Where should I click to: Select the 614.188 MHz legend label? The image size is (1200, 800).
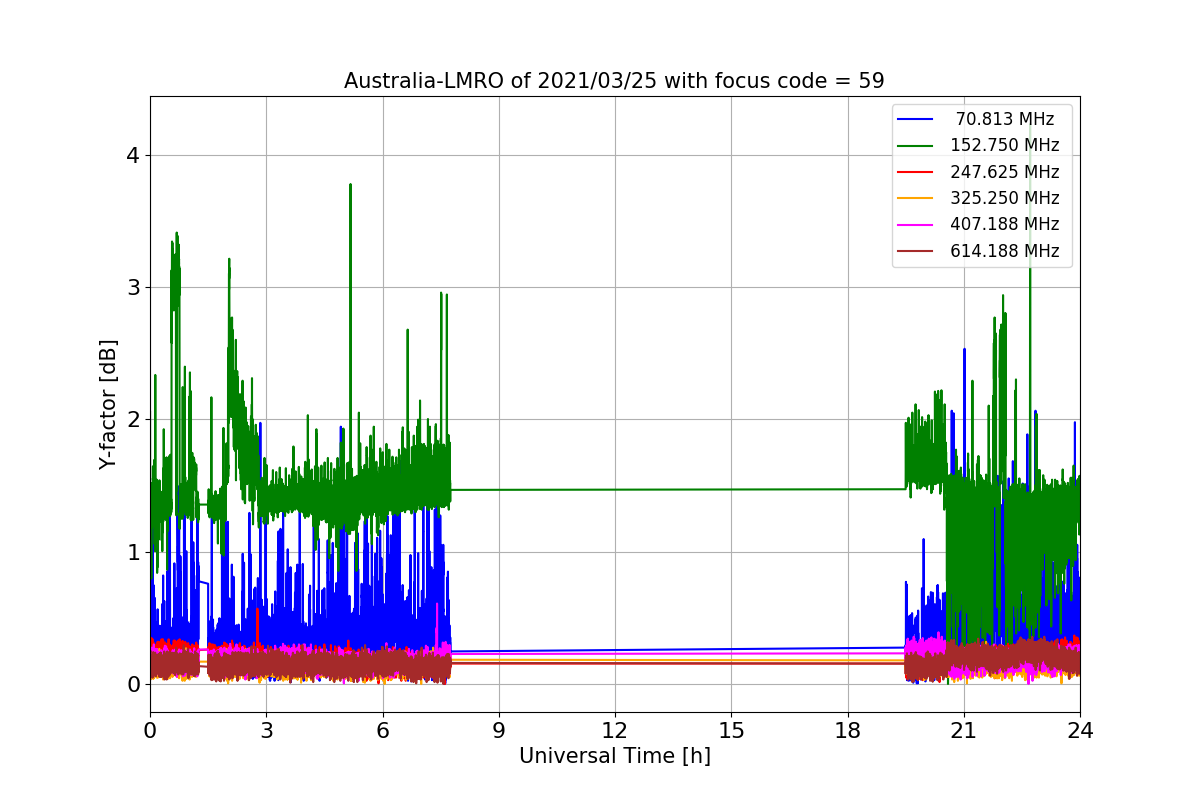click(1005, 251)
